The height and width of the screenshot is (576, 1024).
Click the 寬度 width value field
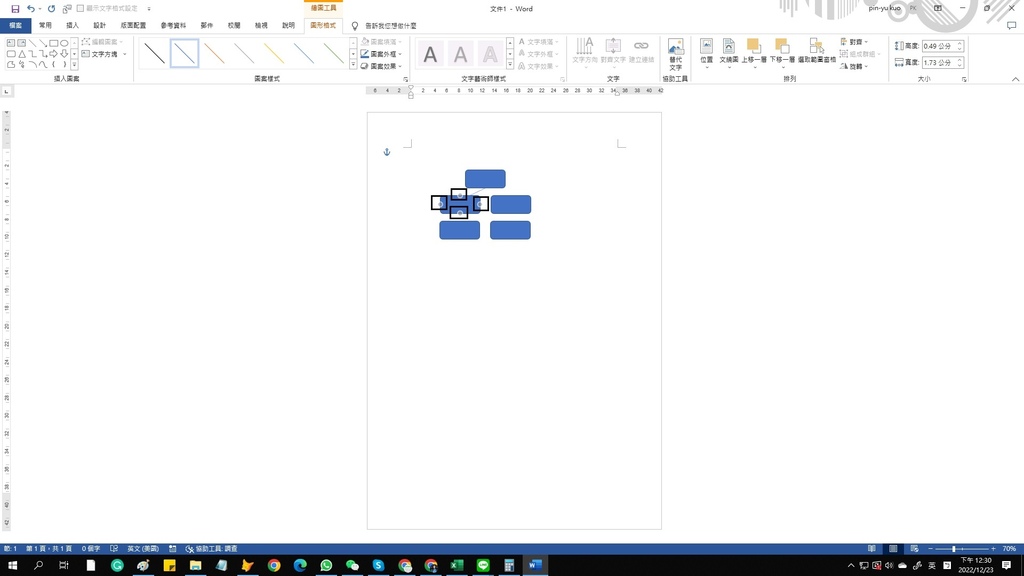click(x=938, y=63)
